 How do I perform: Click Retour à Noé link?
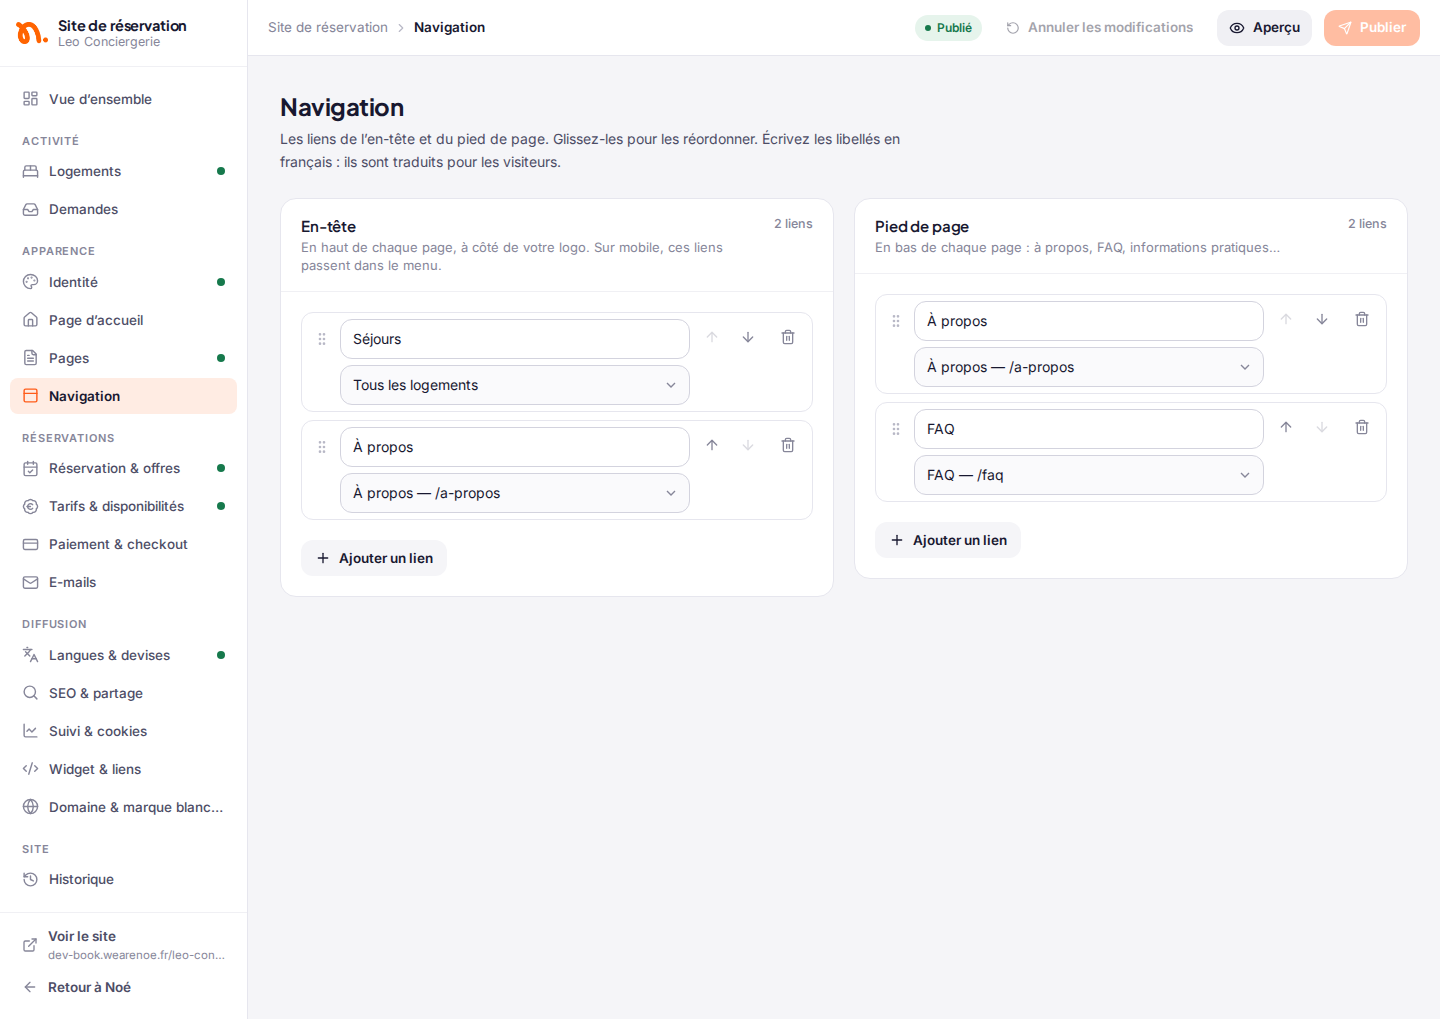point(123,987)
